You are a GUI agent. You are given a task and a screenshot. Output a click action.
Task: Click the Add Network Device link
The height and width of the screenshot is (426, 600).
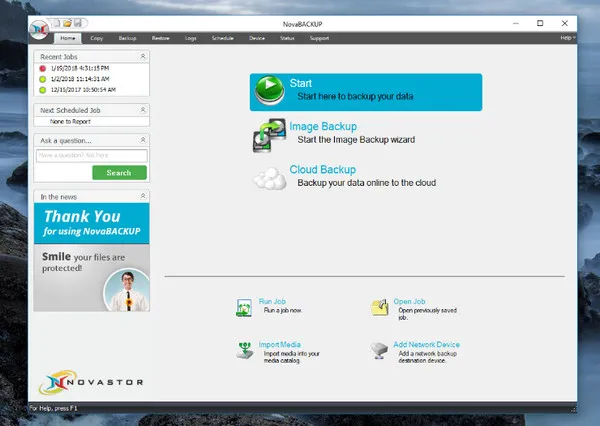(427, 344)
